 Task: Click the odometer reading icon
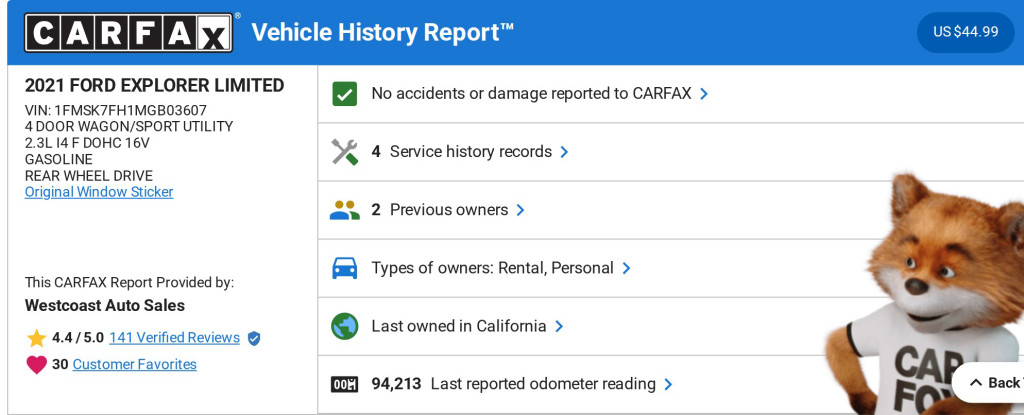click(x=344, y=384)
